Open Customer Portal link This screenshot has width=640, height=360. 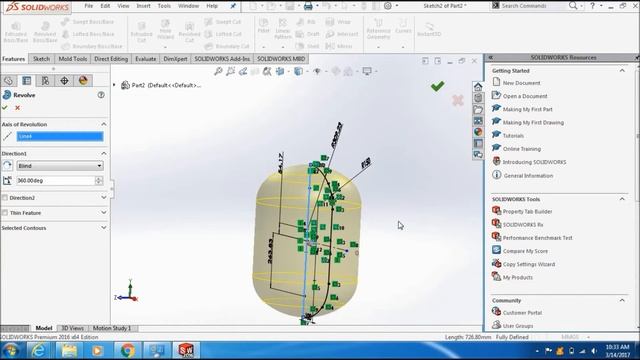coord(522,313)
